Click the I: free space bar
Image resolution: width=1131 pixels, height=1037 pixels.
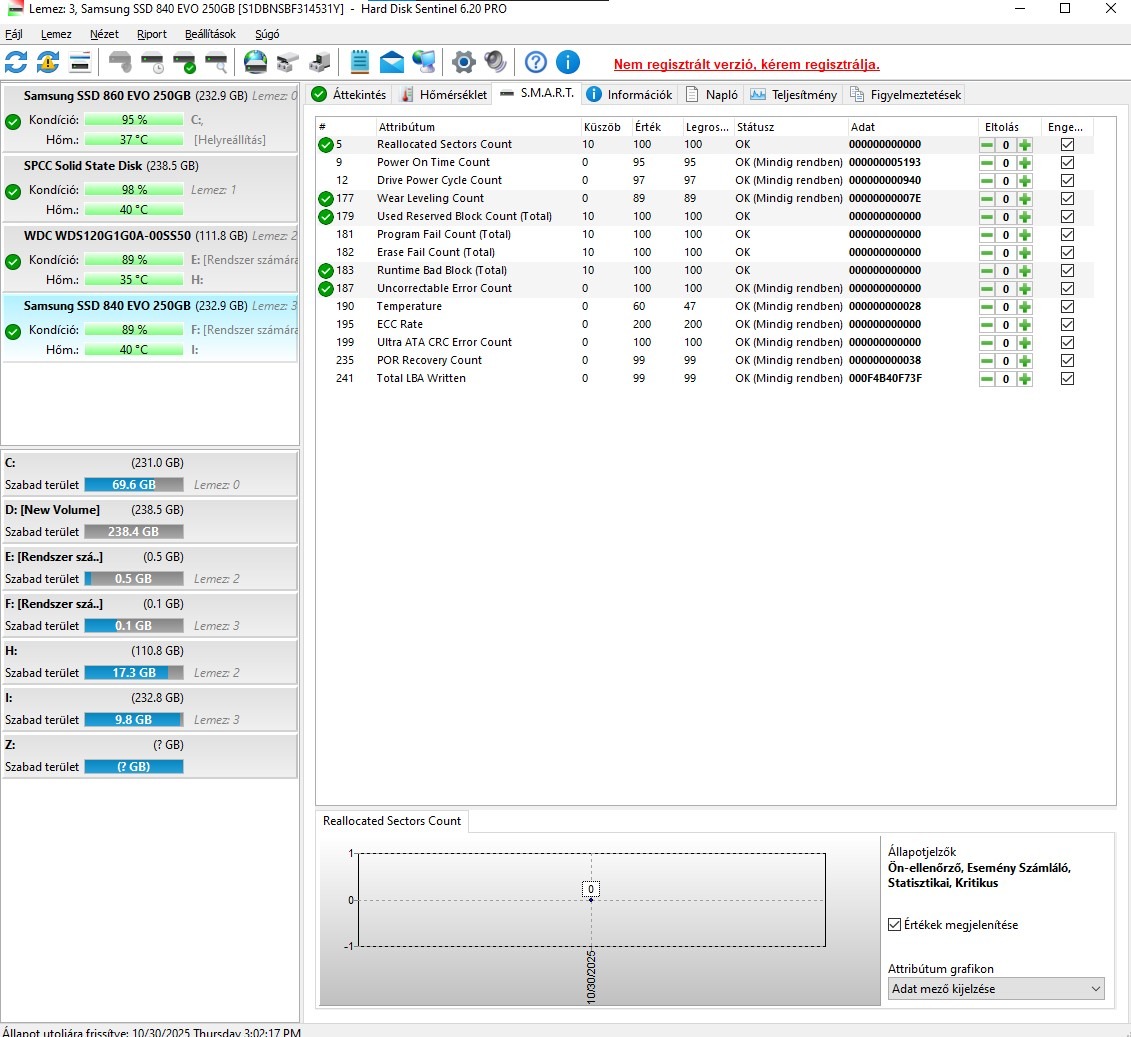(133, 720)
